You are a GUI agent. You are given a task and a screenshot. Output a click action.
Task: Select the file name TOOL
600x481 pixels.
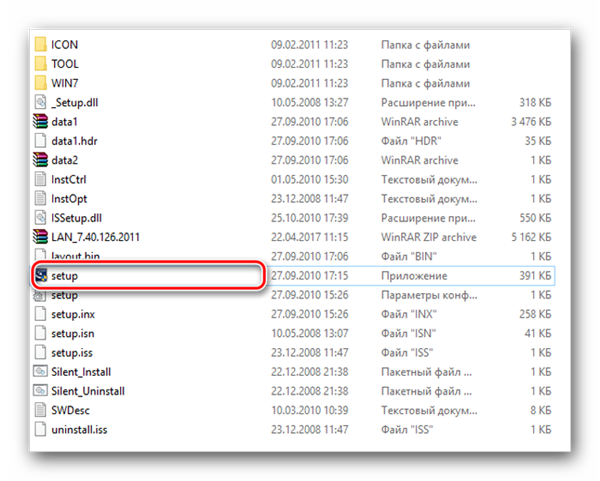tap(65, 64)
